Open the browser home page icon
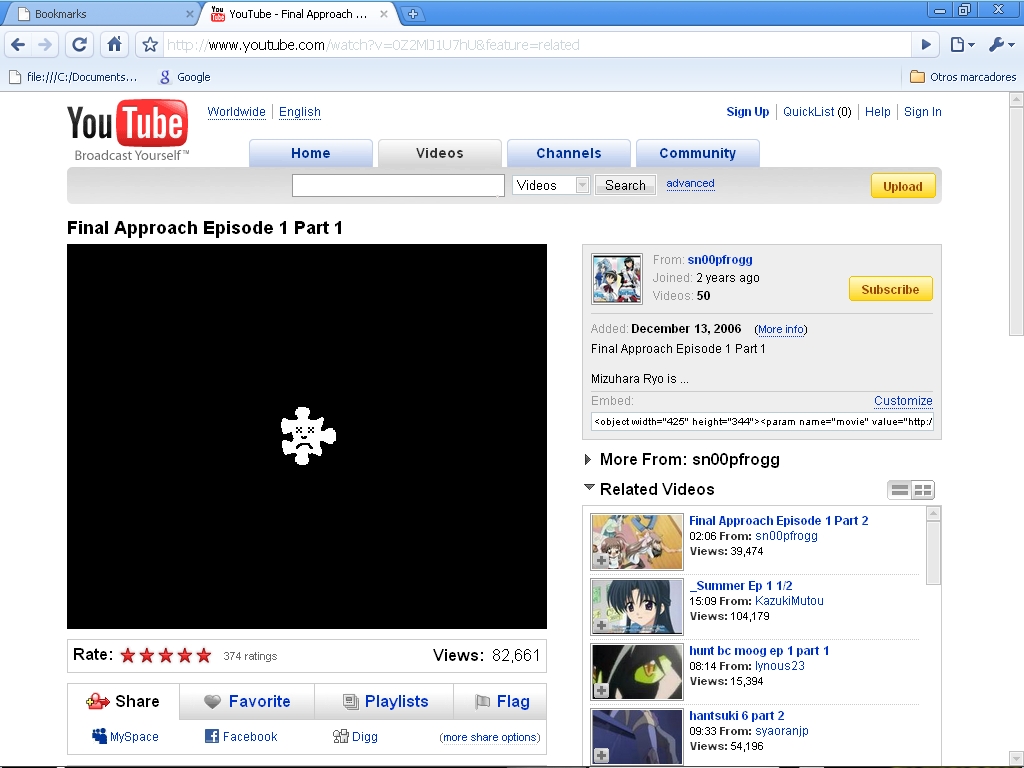This screenshot has width=1024, height=768. 114,44
